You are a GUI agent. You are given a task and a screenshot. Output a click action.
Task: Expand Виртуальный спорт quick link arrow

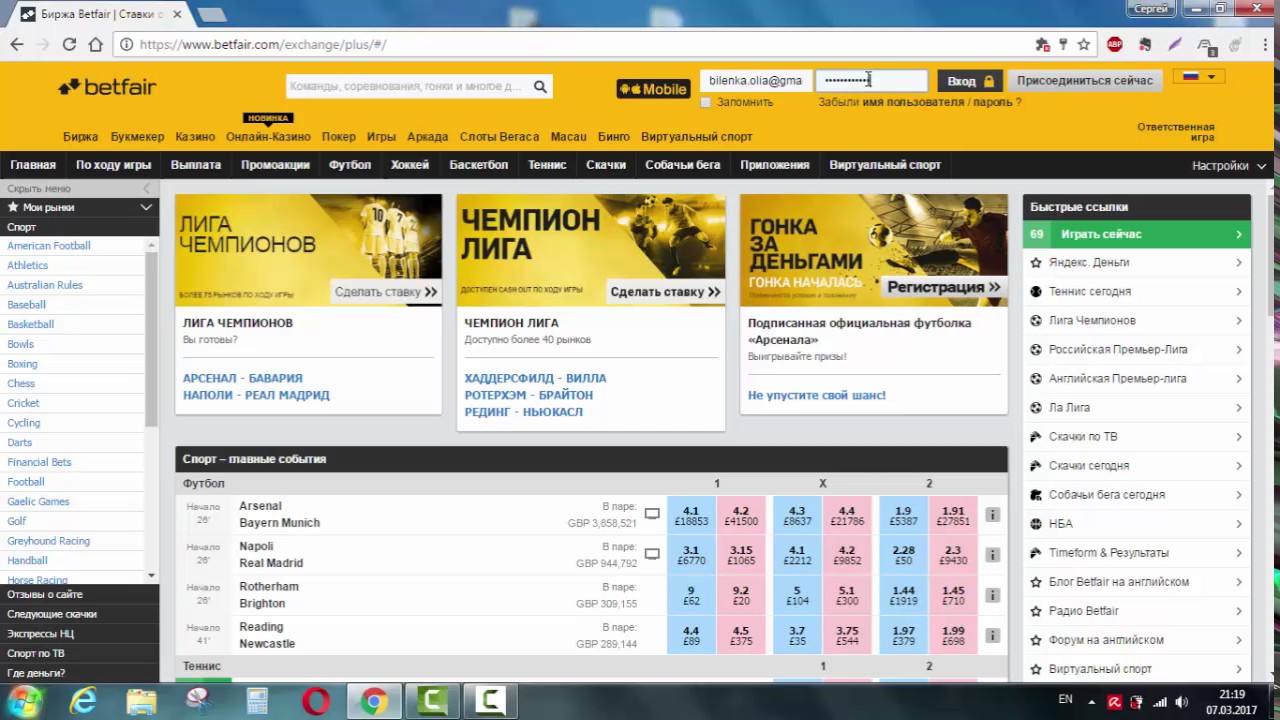1238,668
